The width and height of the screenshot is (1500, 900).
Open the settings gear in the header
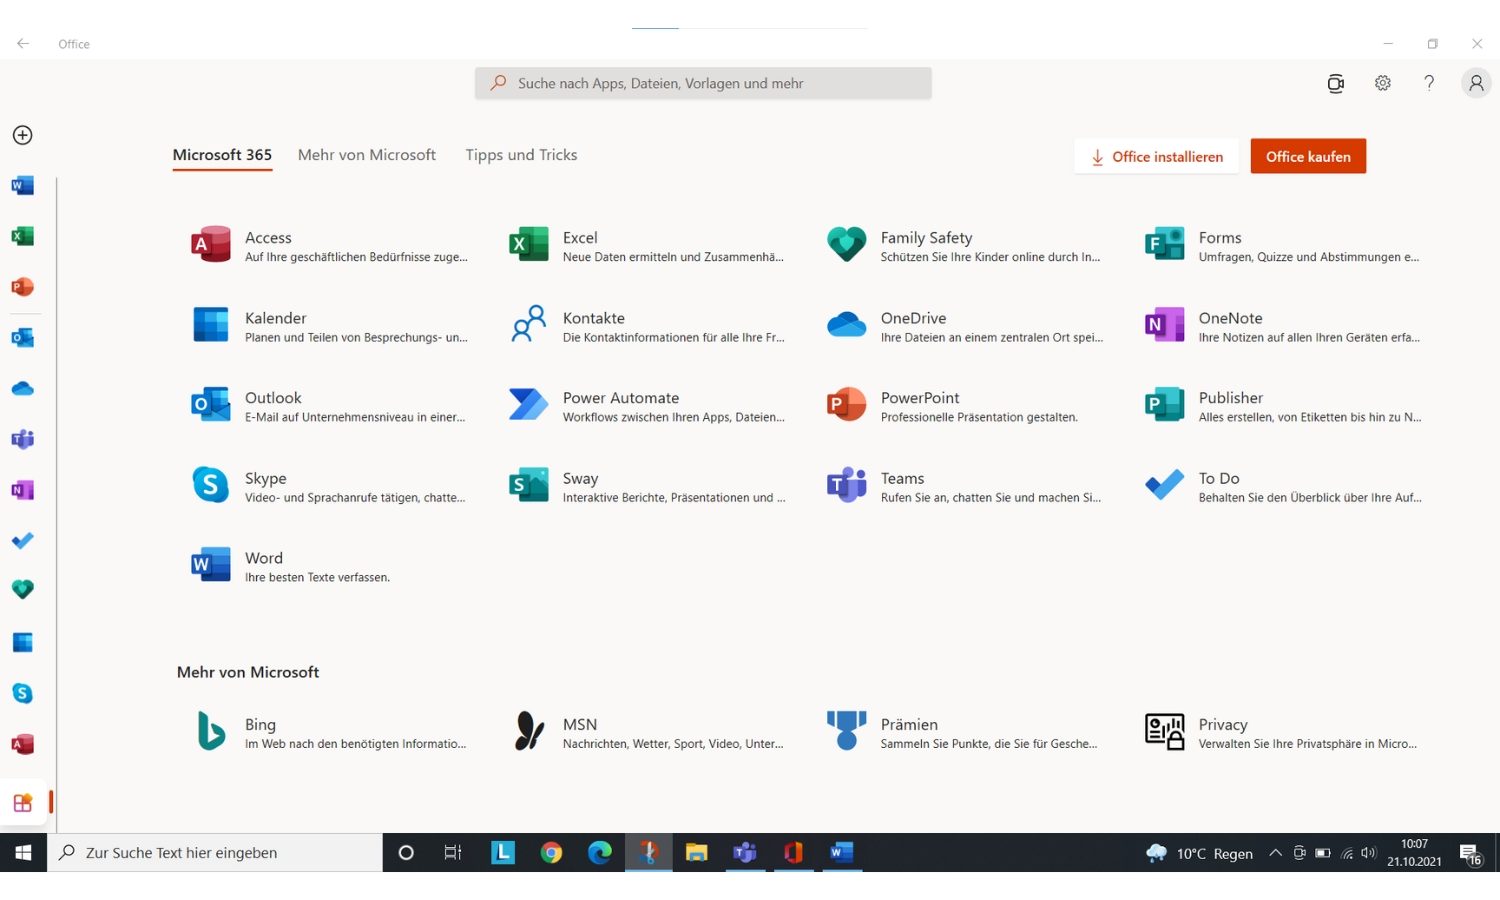1383,83
